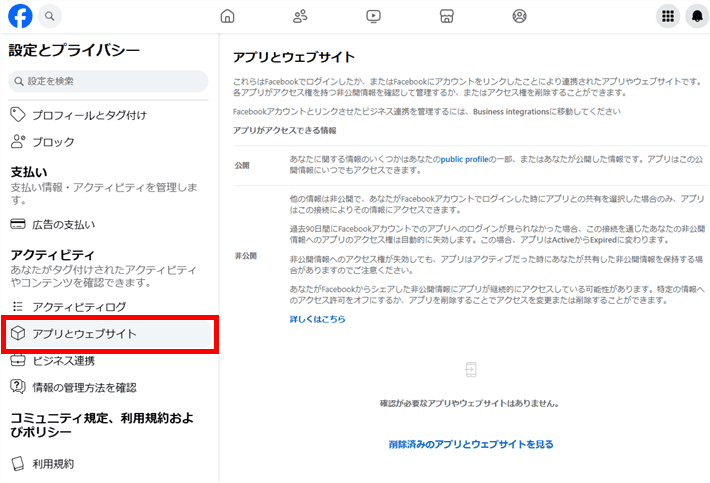Click the Facebook logo
This screenshot has height=483, width=710.
(x=20, y=16)
